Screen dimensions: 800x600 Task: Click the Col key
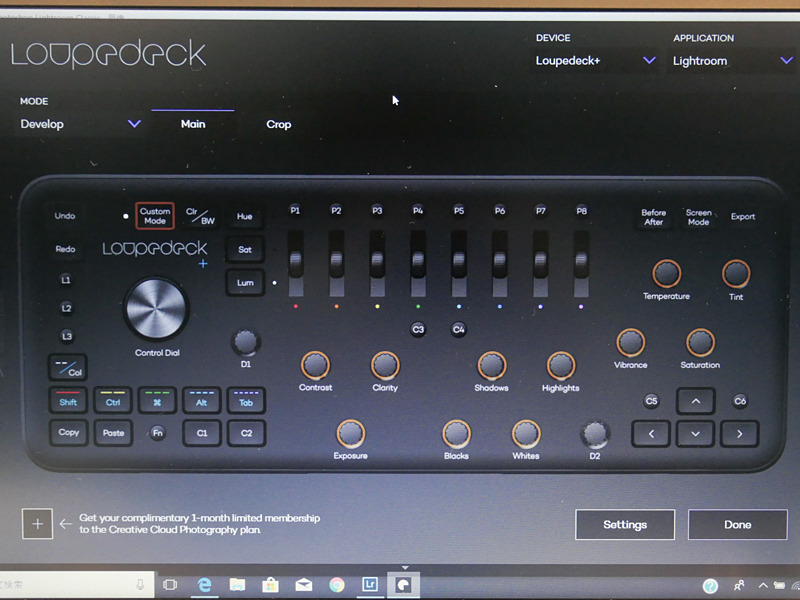pyautogui.click(x=68, y=367)
